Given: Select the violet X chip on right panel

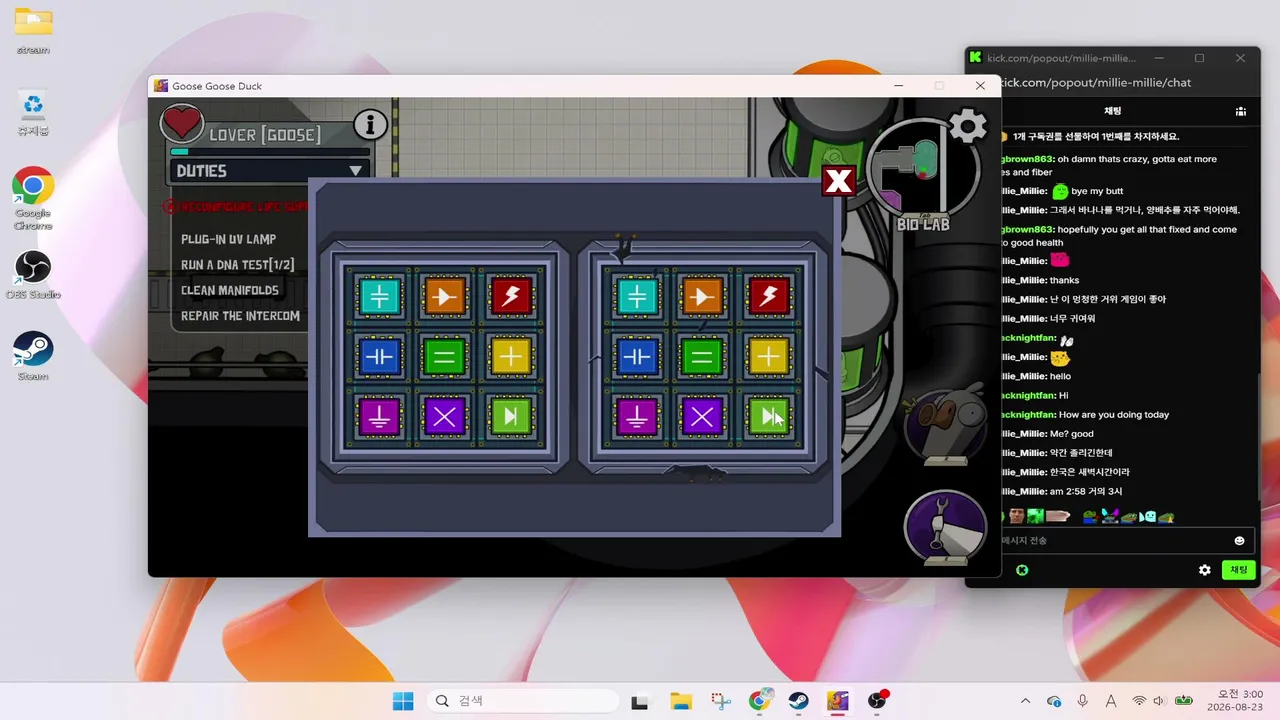Looking at the screenshot, I should point(702,417).
